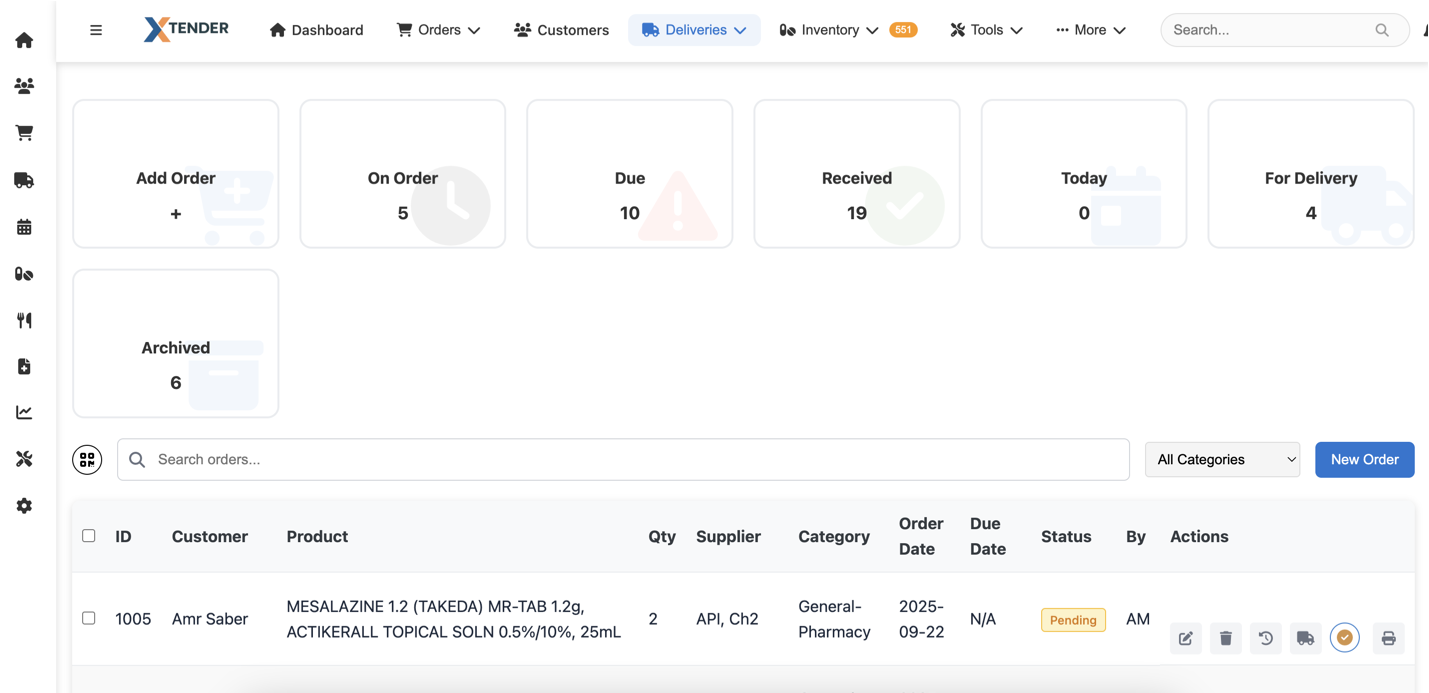Toggle the orange status check for order 1005
The width and height of the screenshot is (1429, 693).
[x=1345, y=637]
